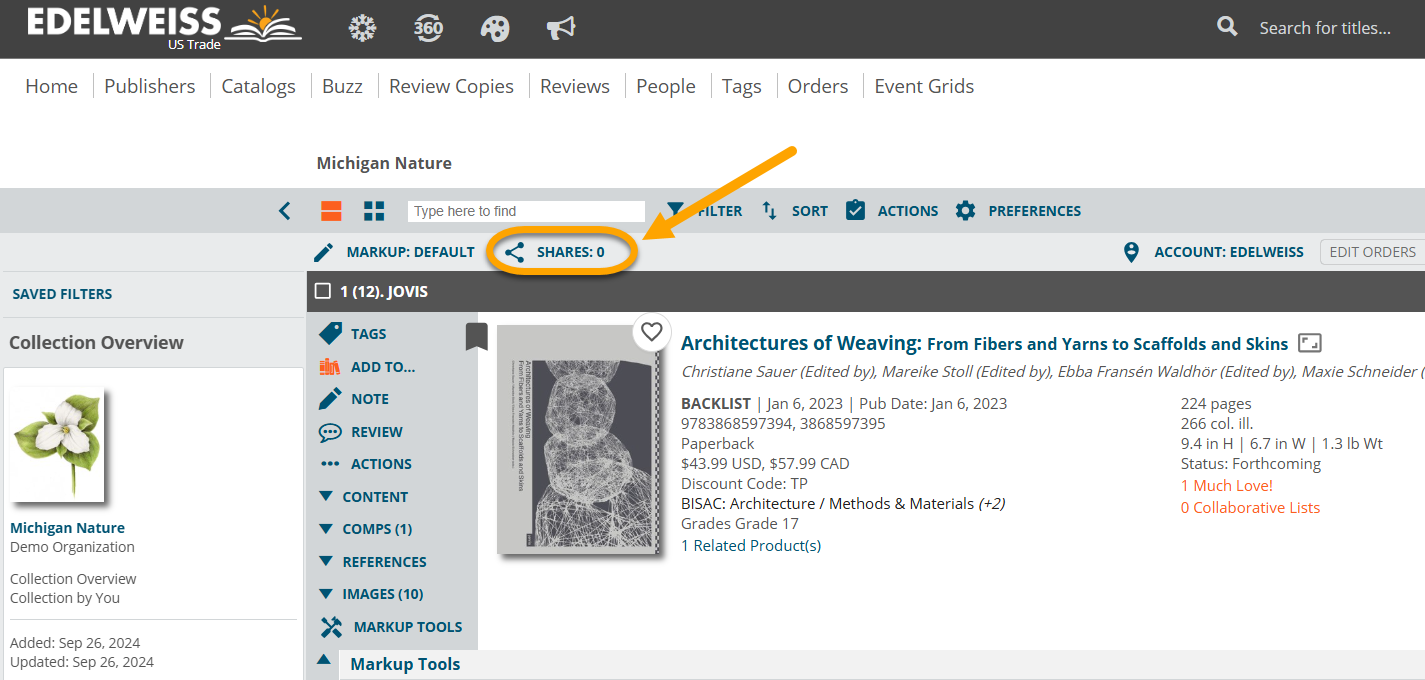Open the Catalogs menu

[258, 86]
